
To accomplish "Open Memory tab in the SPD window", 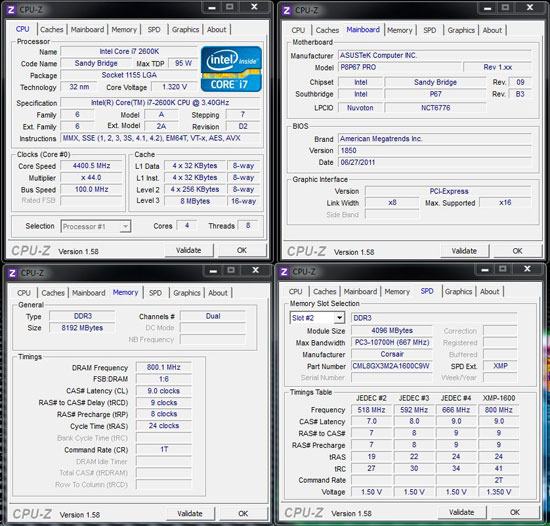I will coord(397,291).
